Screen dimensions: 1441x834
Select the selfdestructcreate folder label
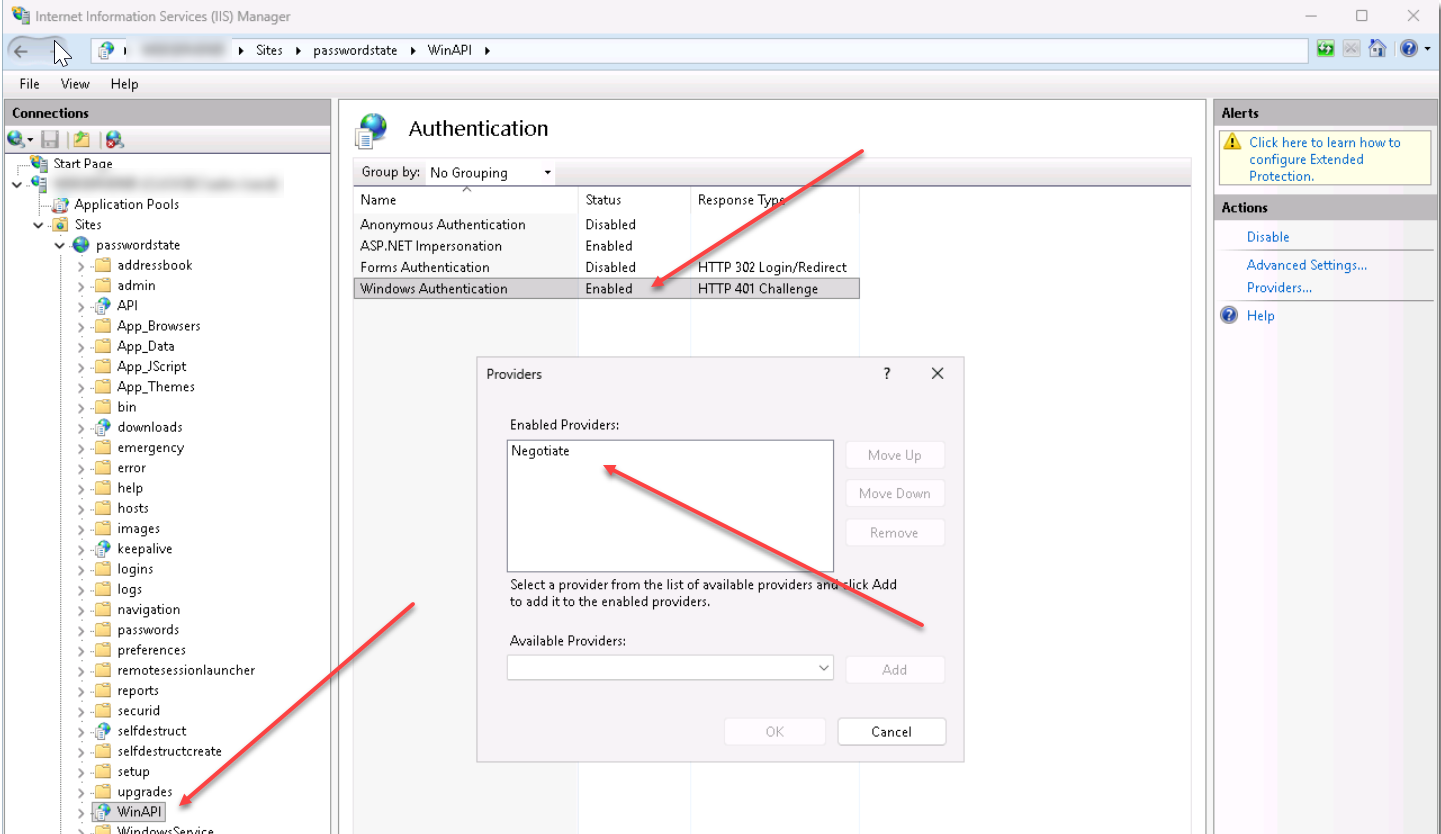pos(170,751)
